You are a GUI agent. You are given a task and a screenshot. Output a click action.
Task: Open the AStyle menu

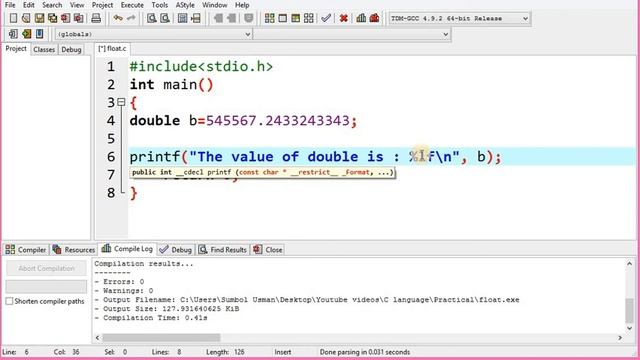[185, 5]
